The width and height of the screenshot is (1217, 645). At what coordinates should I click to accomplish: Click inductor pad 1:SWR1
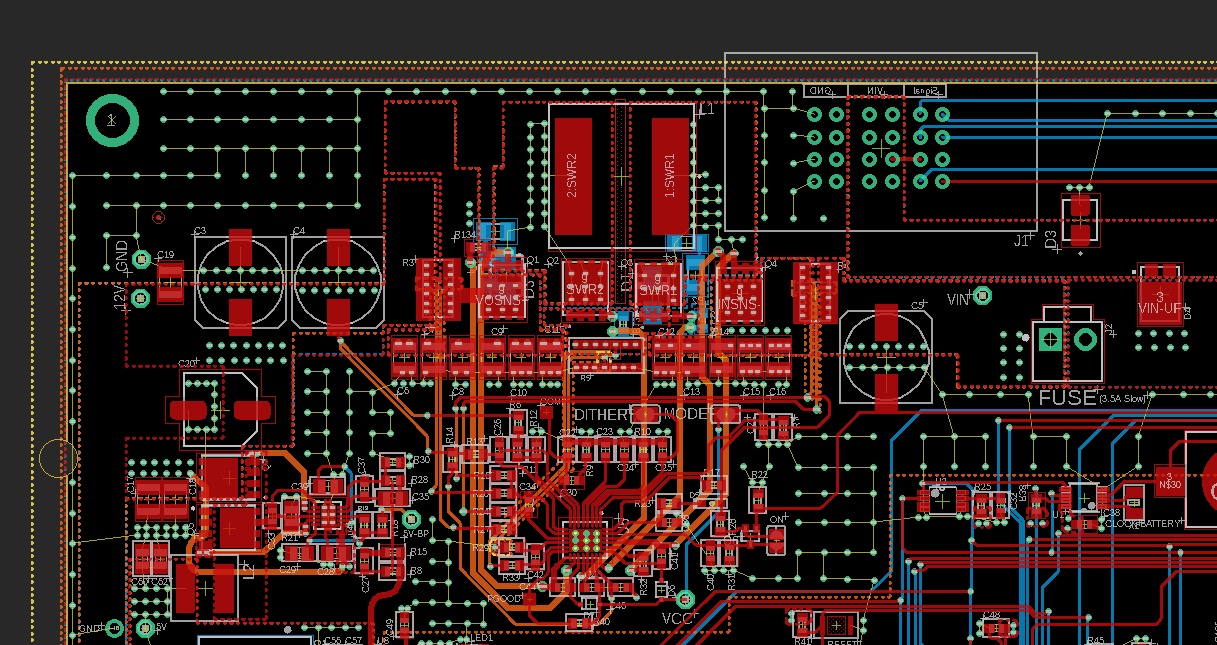(671, 176)
